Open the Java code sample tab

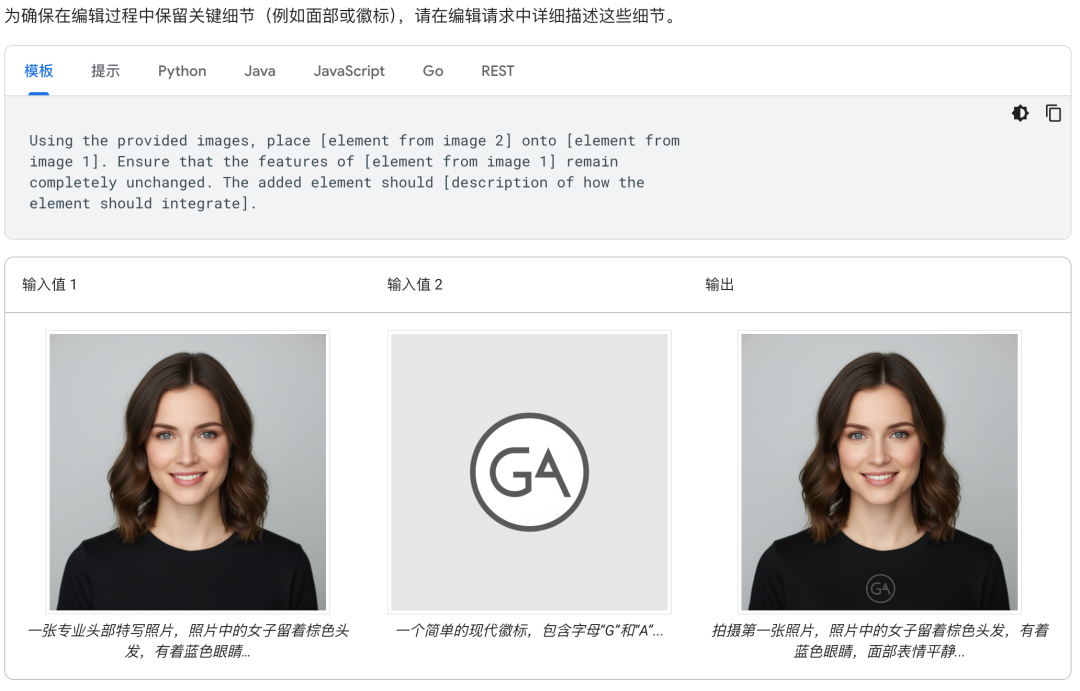[x=259, y=71]
